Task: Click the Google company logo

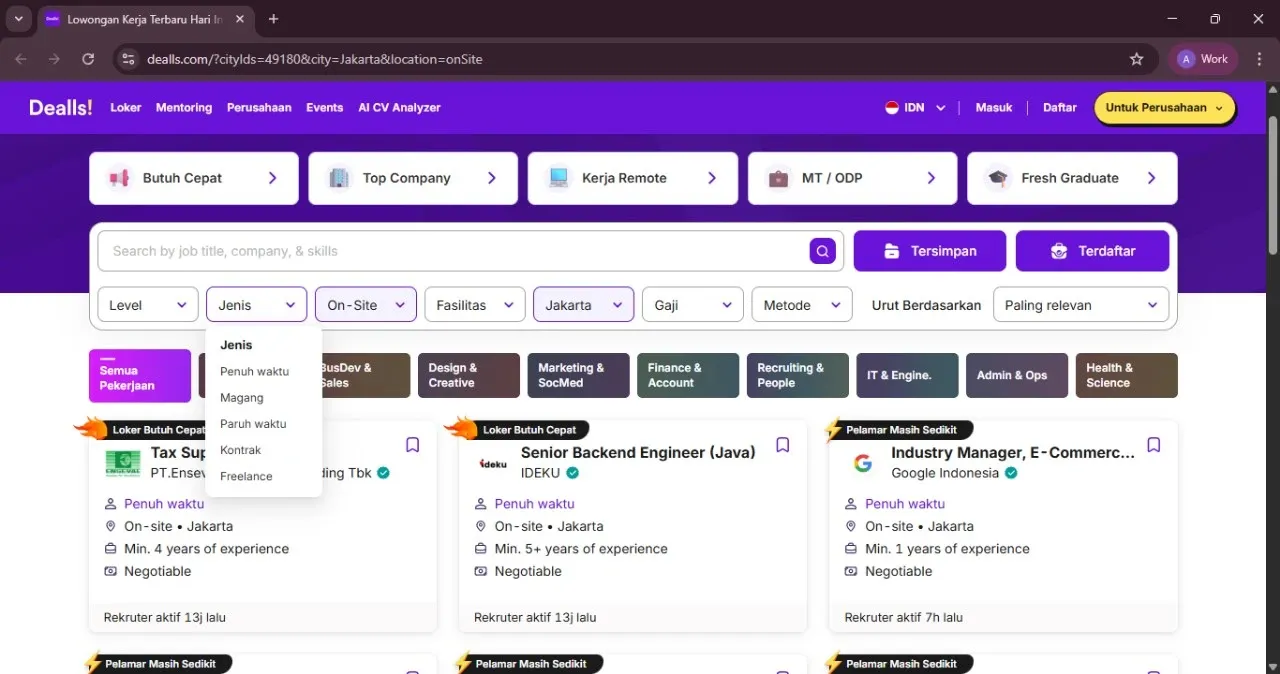Action: click(863, 463)
